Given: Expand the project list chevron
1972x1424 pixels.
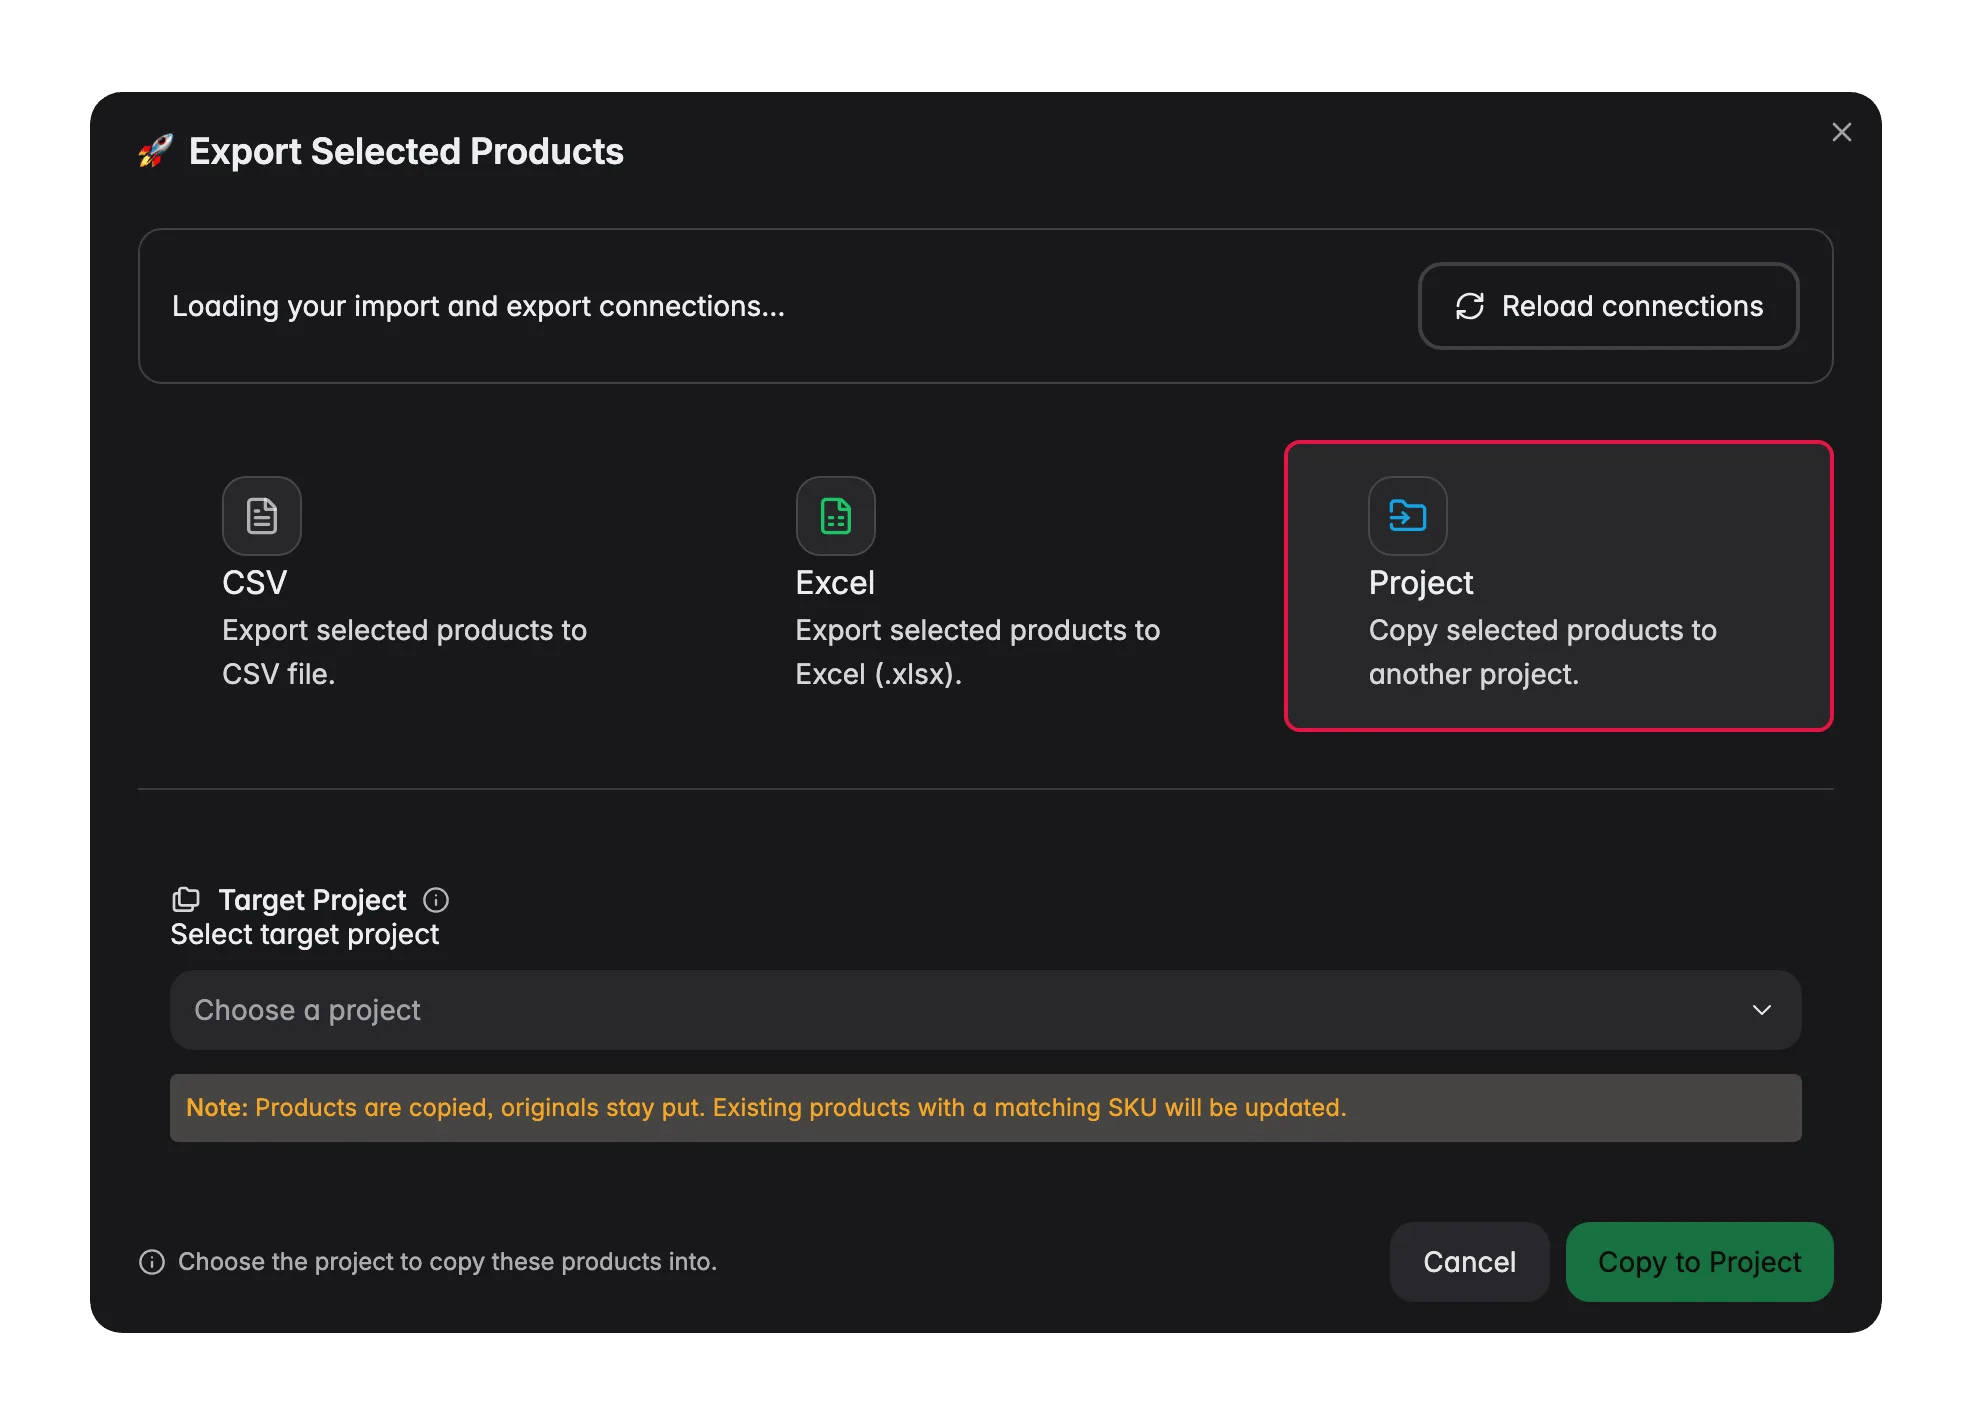Looking at the screenshot, I should coord(1762,1010).
